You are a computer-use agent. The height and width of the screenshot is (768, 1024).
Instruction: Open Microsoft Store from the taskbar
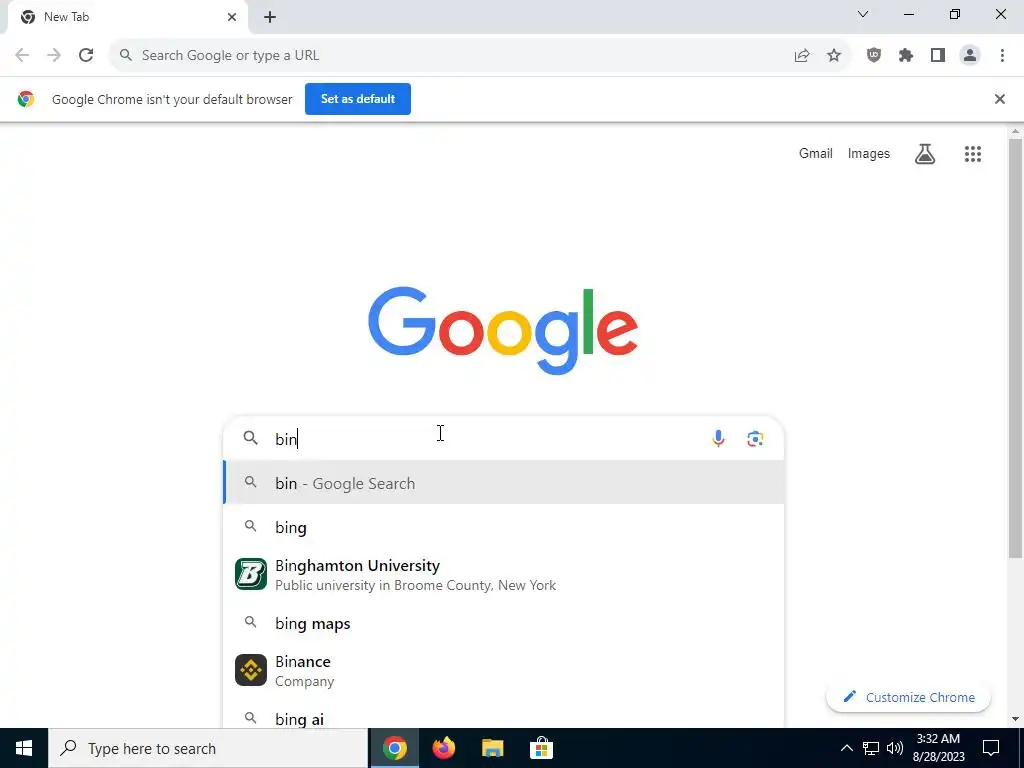point(541,748)
